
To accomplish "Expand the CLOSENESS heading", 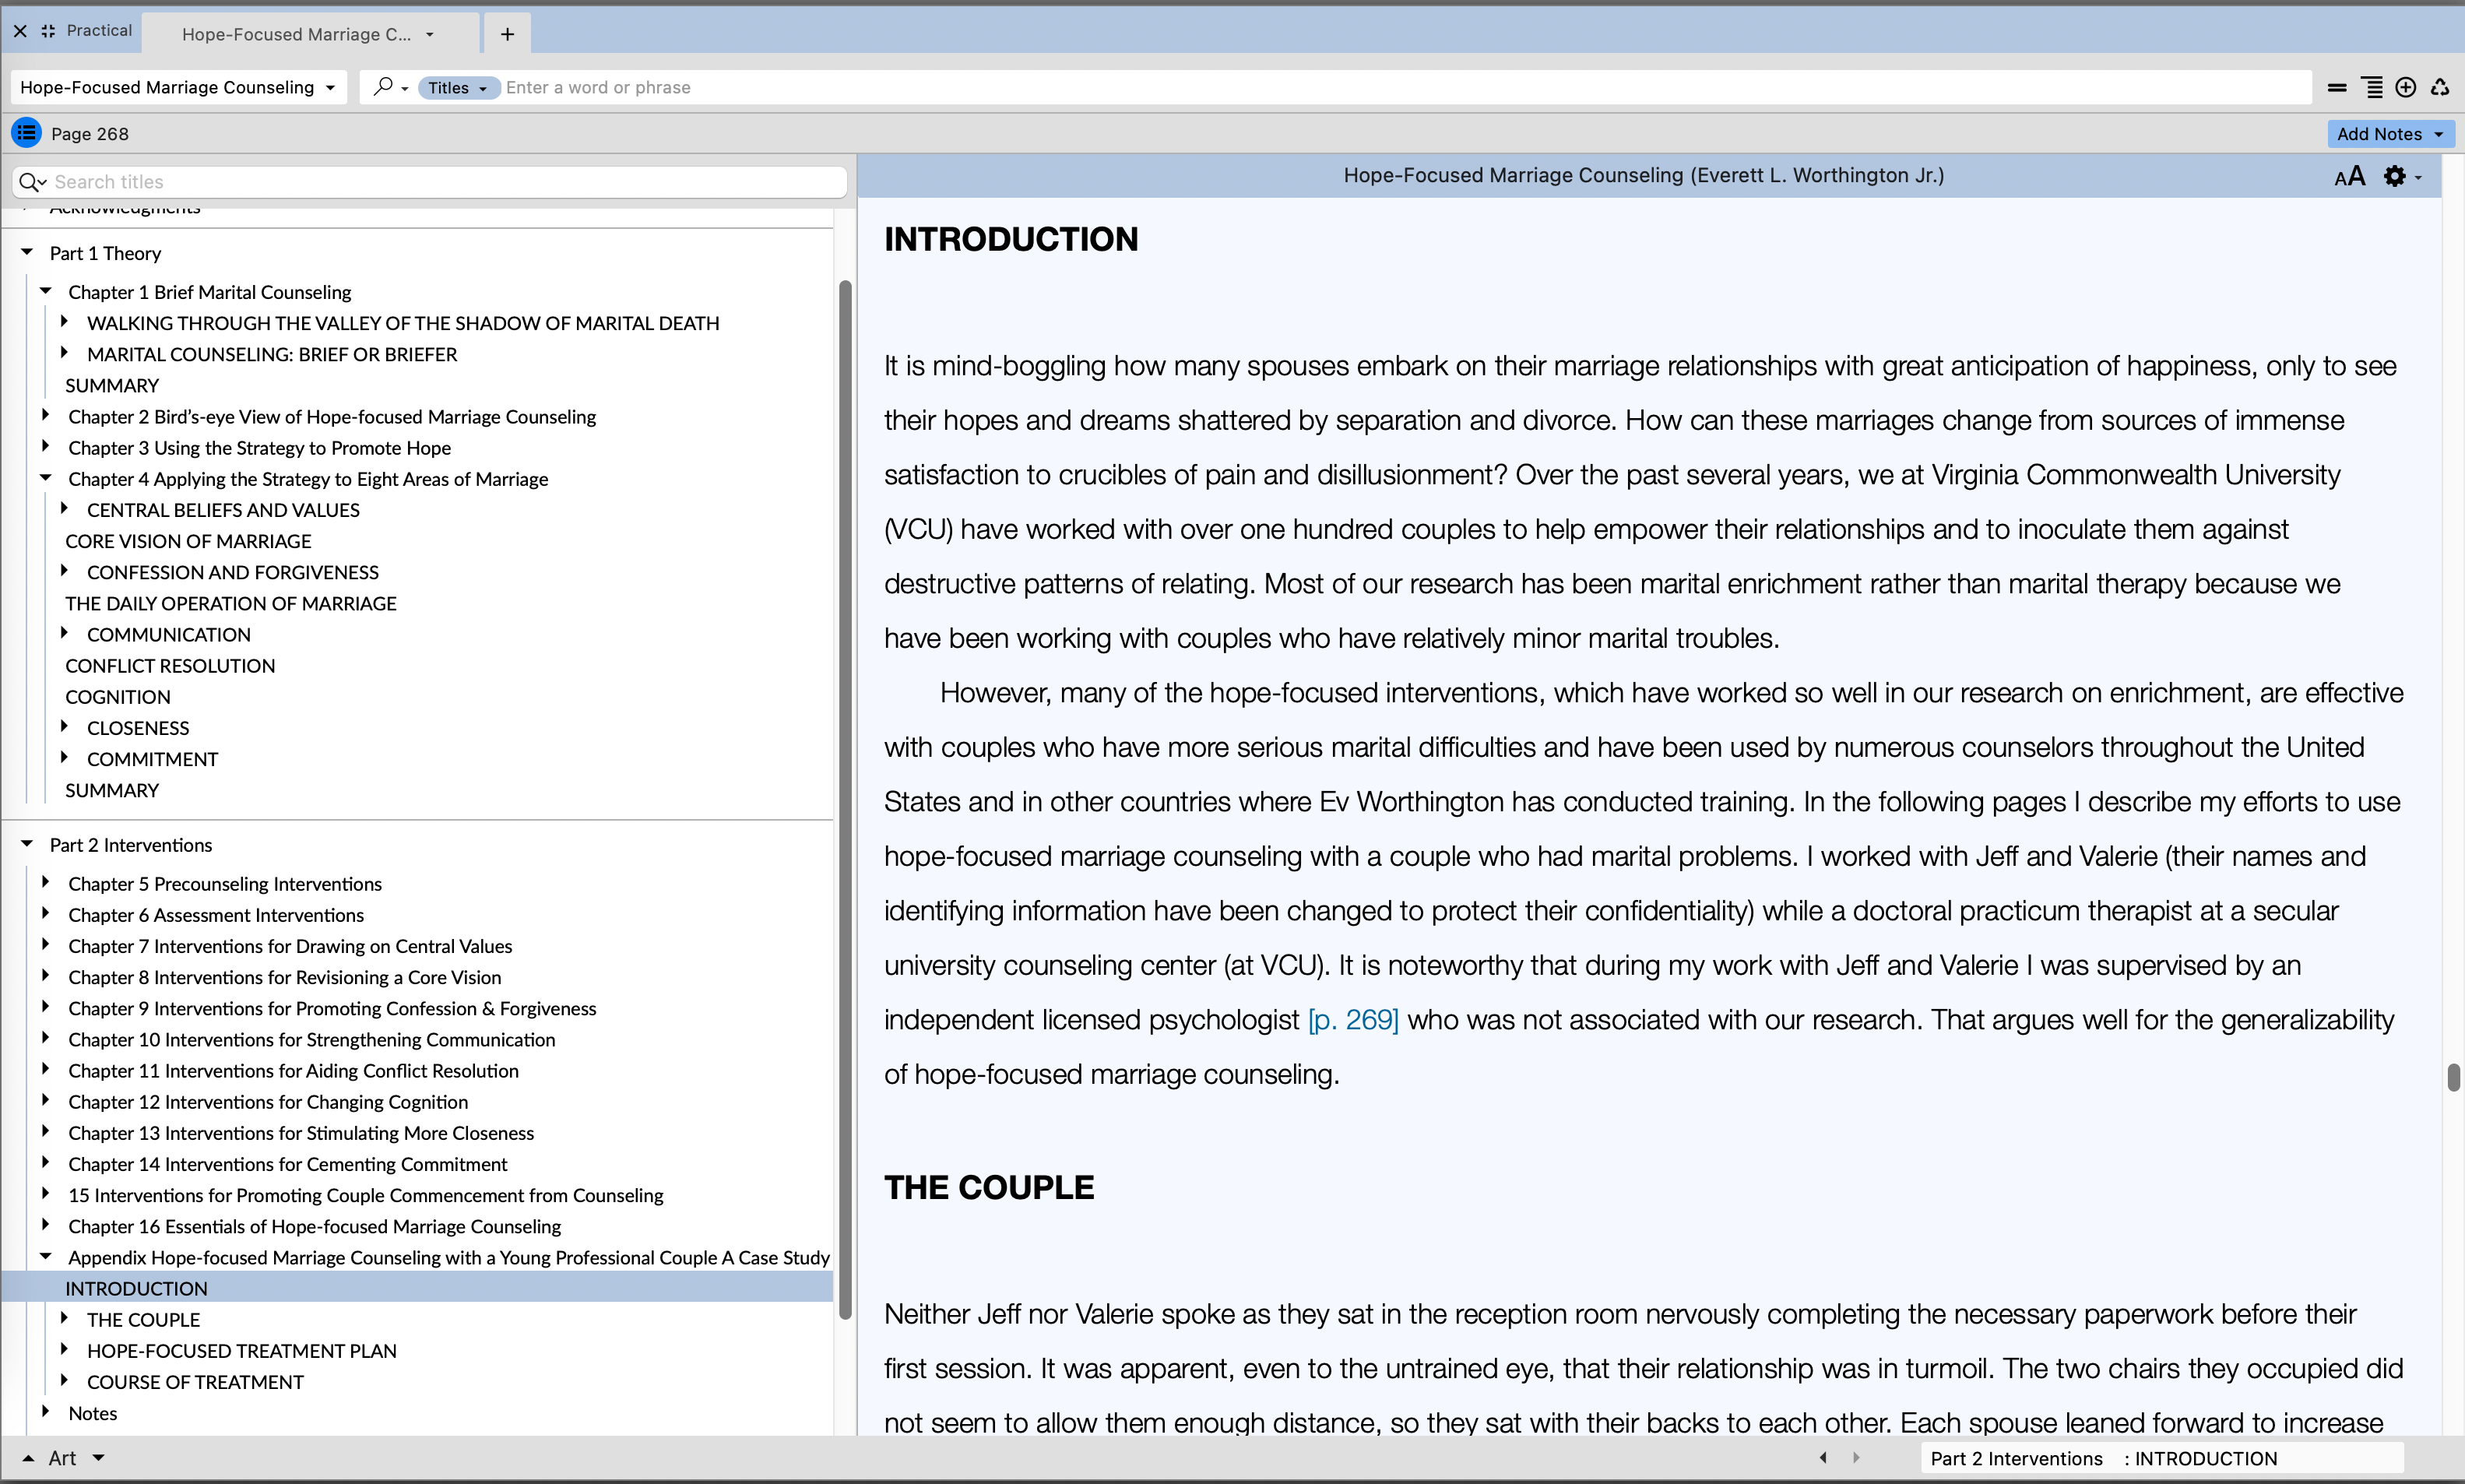I will pyautogui.click(x=64, y=727).
